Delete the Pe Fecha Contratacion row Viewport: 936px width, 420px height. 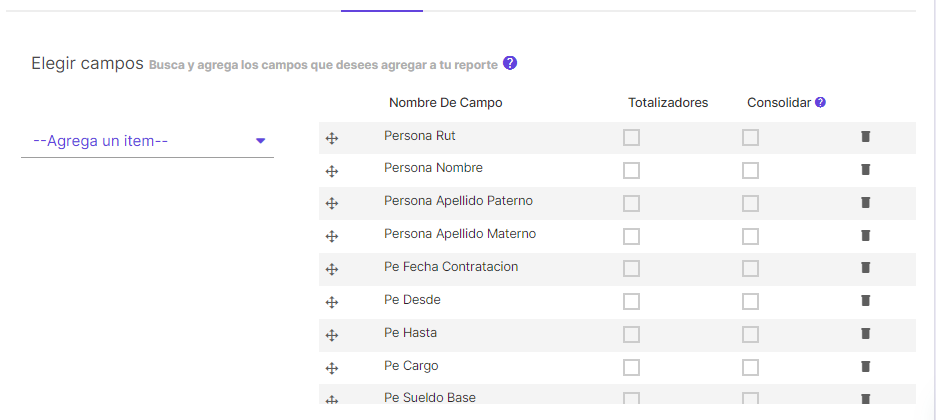point(865,267)
